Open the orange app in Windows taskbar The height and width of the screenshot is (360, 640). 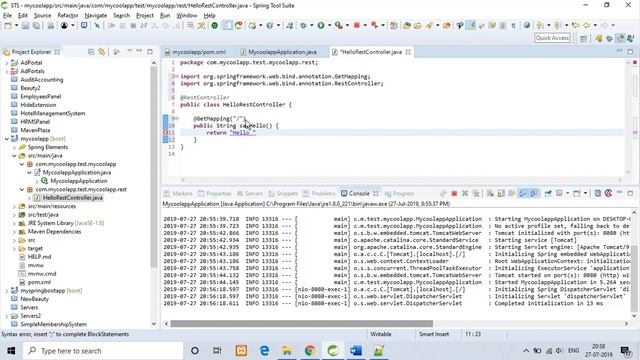(241, 351)
